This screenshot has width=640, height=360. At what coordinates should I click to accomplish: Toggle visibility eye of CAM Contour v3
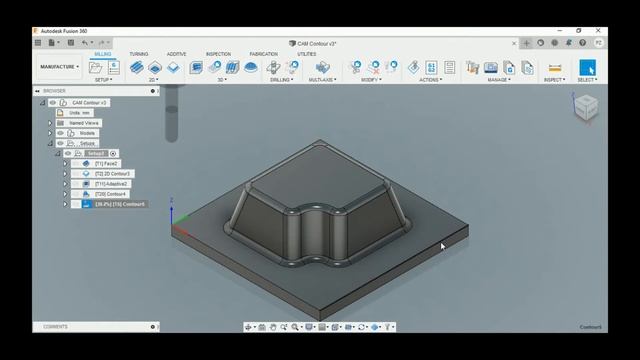tap(53, 102)
